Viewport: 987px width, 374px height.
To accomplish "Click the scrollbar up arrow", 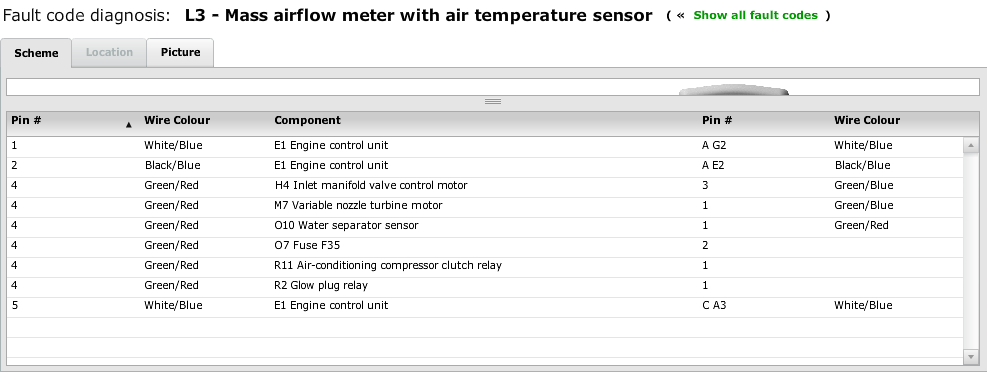I will click(971, 145).
